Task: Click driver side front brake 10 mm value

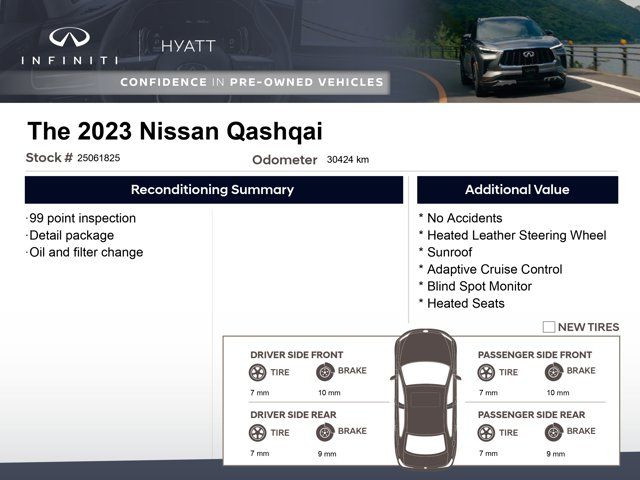Action: [329, 393]
